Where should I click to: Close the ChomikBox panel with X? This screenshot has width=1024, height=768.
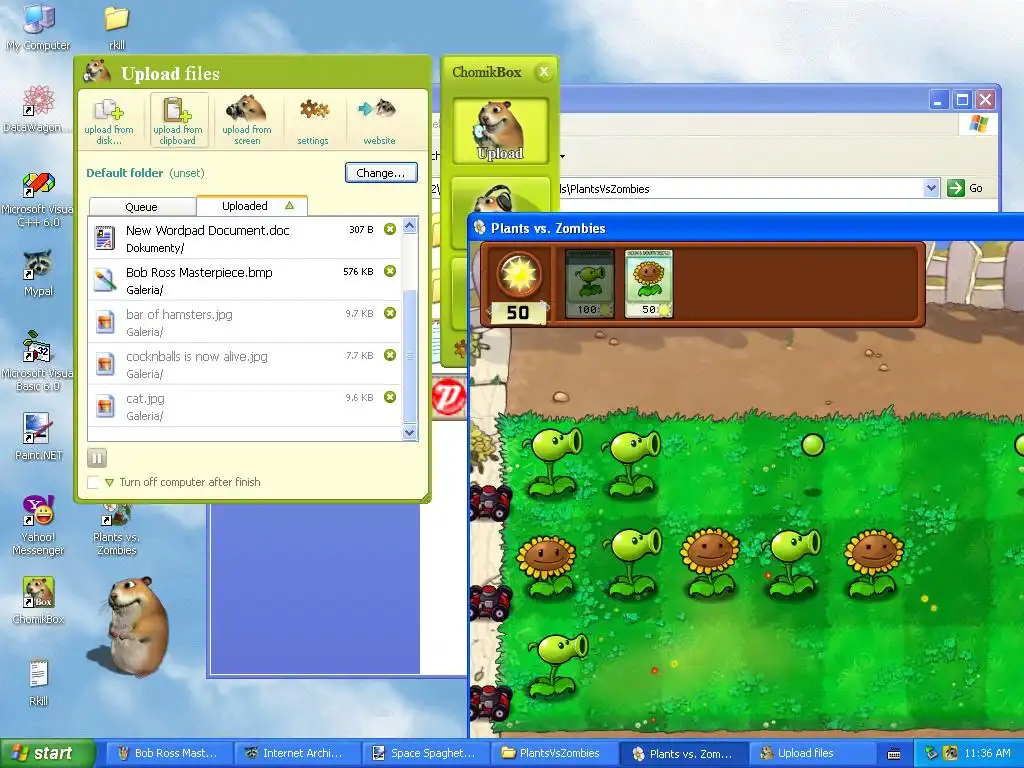(543, 72)
